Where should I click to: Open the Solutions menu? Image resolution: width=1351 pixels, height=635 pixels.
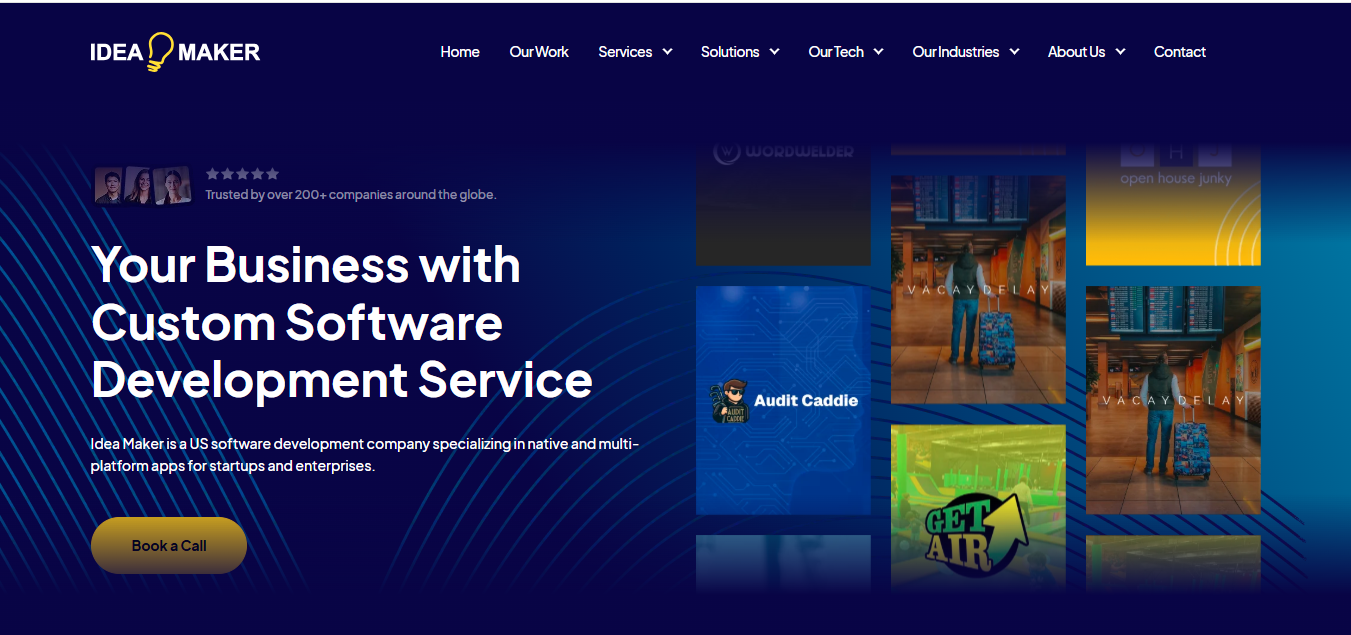coord(730,52)
